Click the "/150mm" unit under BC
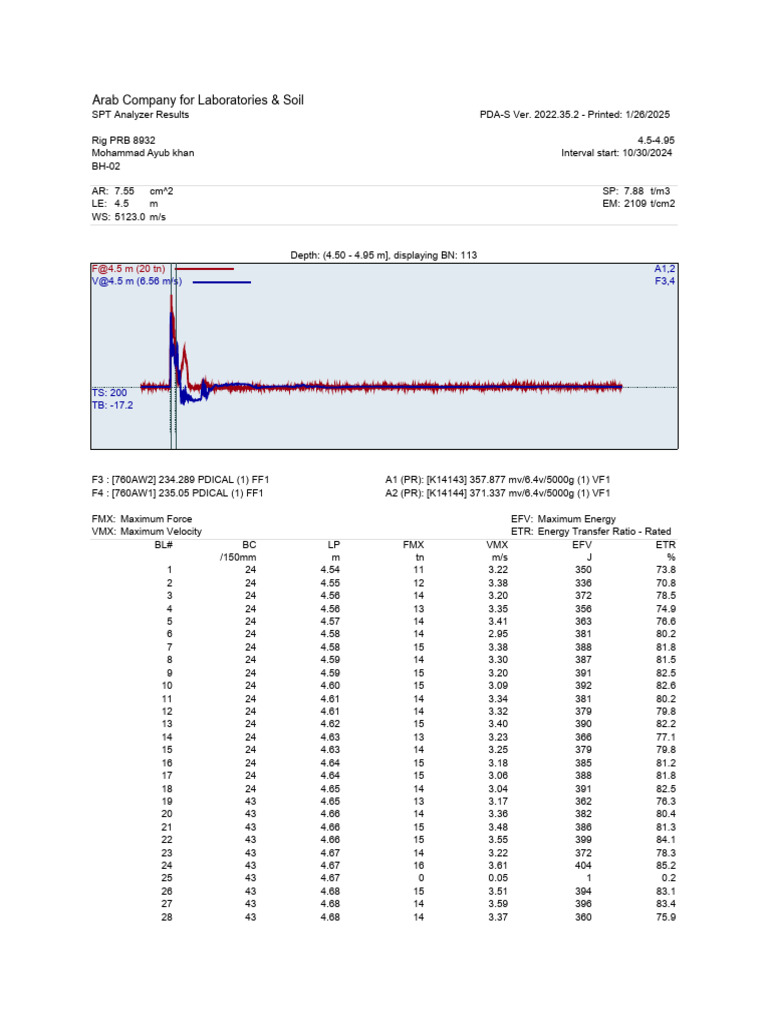This screenshot has width=768, height=1024. pyautogui.click(x=238, y=558)
